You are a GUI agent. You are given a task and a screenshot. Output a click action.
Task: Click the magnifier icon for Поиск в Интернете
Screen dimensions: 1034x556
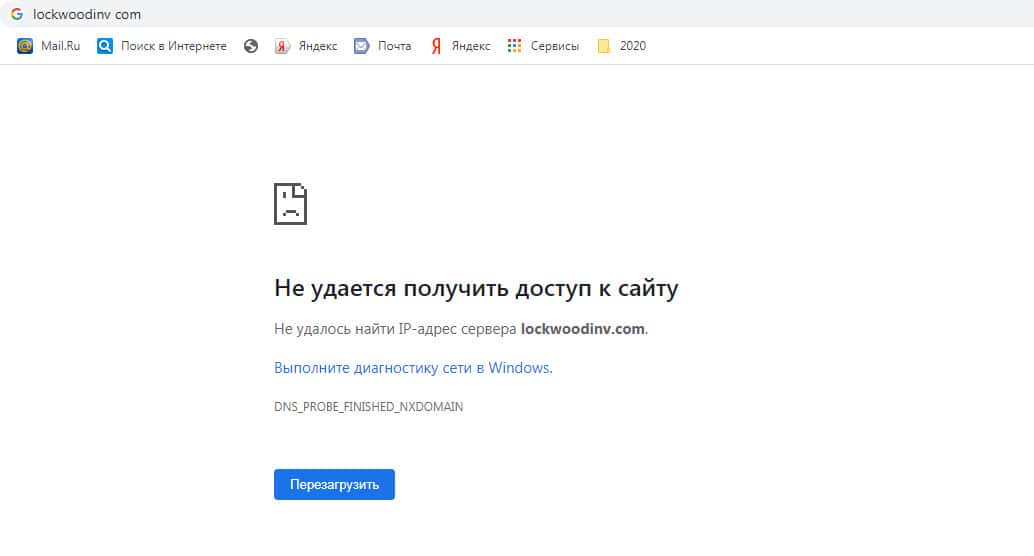105,46
